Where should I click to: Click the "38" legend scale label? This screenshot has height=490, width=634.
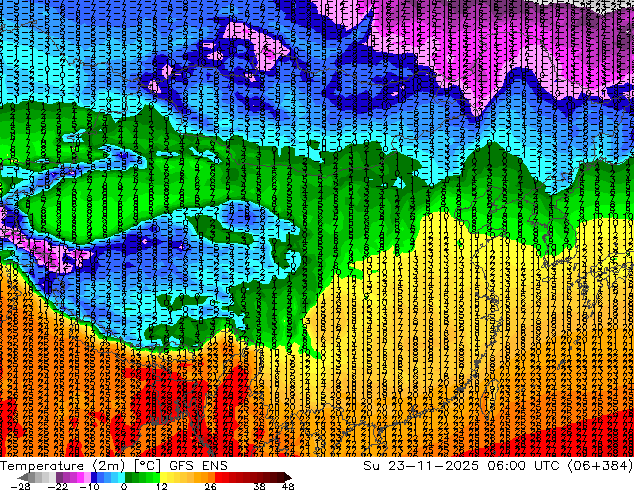tap(259, 486)
